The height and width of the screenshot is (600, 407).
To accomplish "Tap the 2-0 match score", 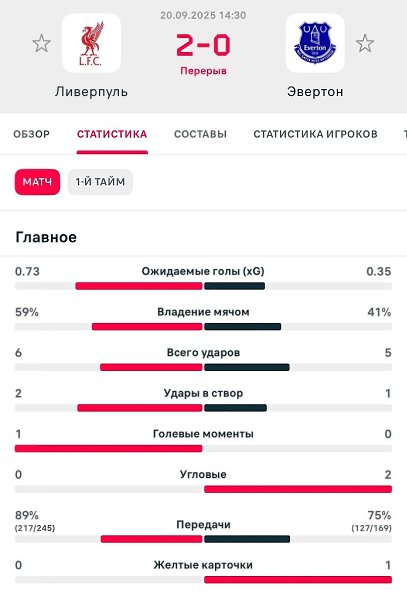I will coord(203,45).
